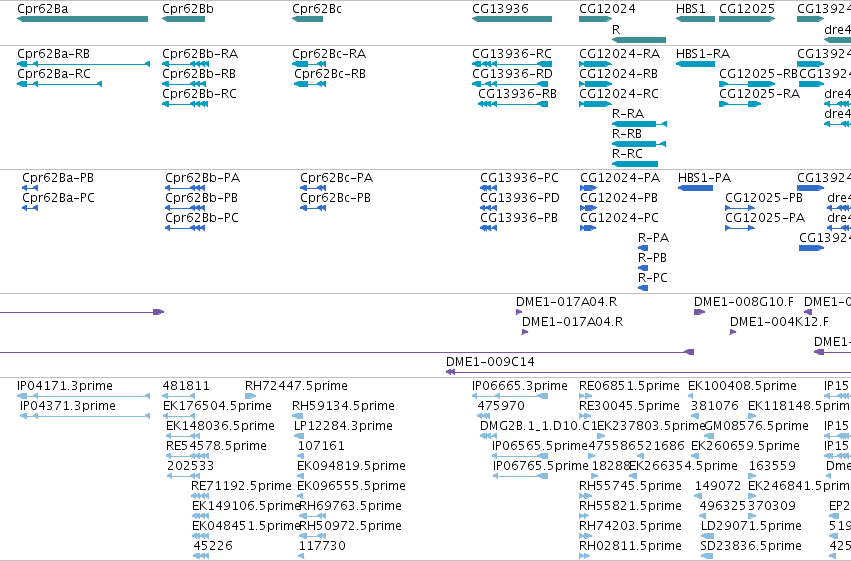Click the Cpr62Bb-RA transcript label
The width and height of the screenshot is (851, 561).
tap(200, 54)
